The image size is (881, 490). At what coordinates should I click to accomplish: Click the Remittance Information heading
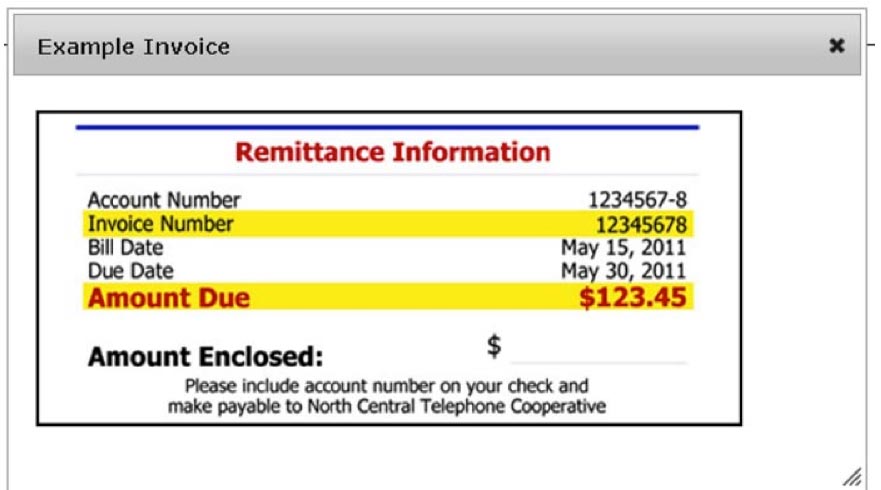click(x=392, y=153)
